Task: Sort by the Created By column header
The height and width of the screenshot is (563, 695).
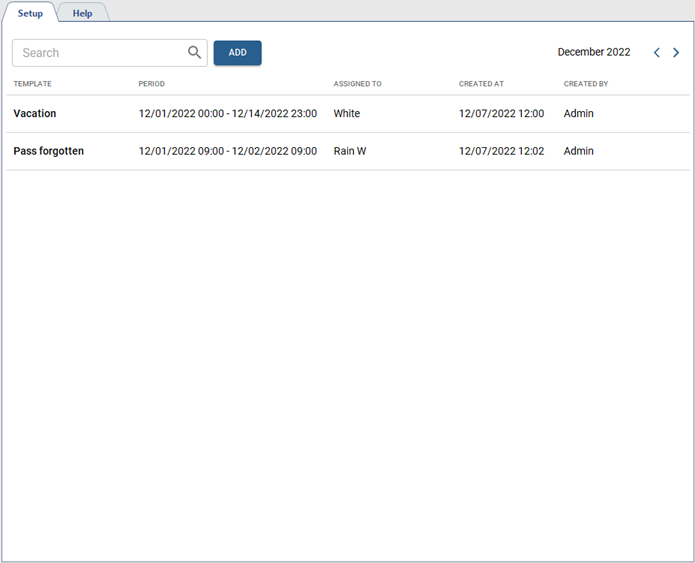Action: 586,84
